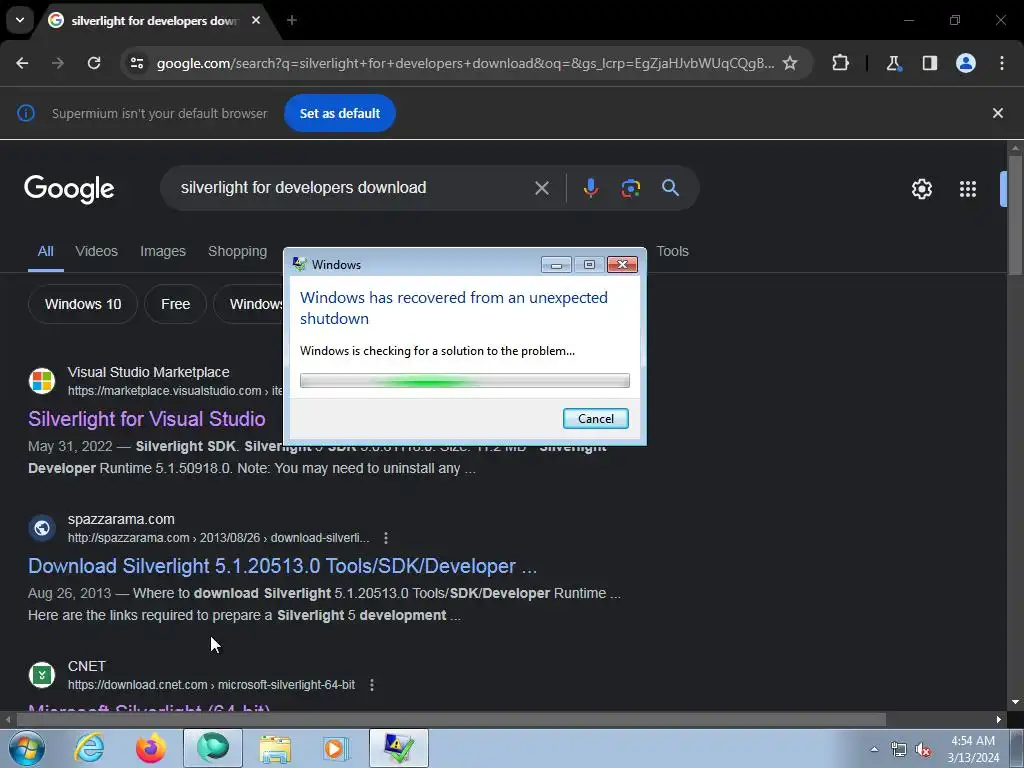1024x768 pixels.
Task: Cancel the Windows solution check
Action: [596, 419]
